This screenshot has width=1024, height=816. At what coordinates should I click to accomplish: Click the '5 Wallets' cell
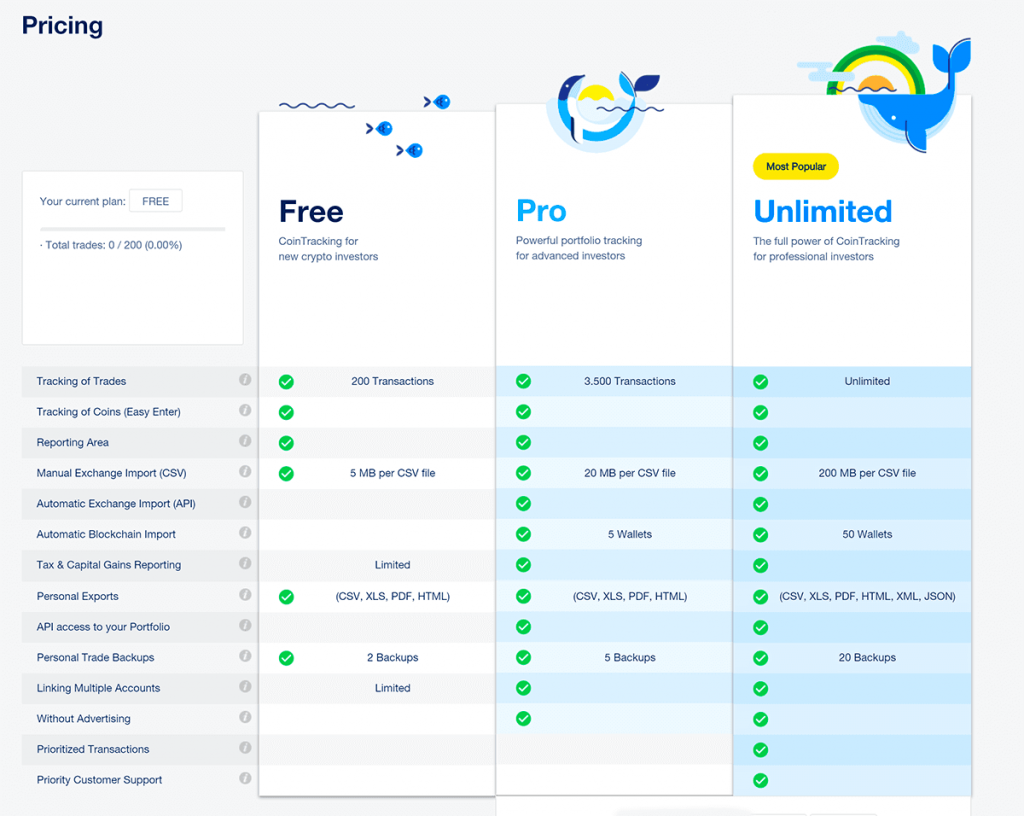click(x=630, y=535)
